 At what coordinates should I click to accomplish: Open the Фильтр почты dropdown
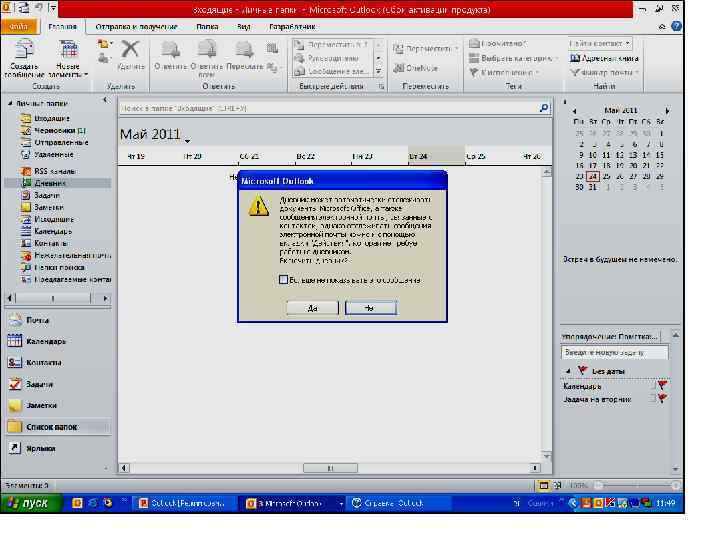coord(637,73)
